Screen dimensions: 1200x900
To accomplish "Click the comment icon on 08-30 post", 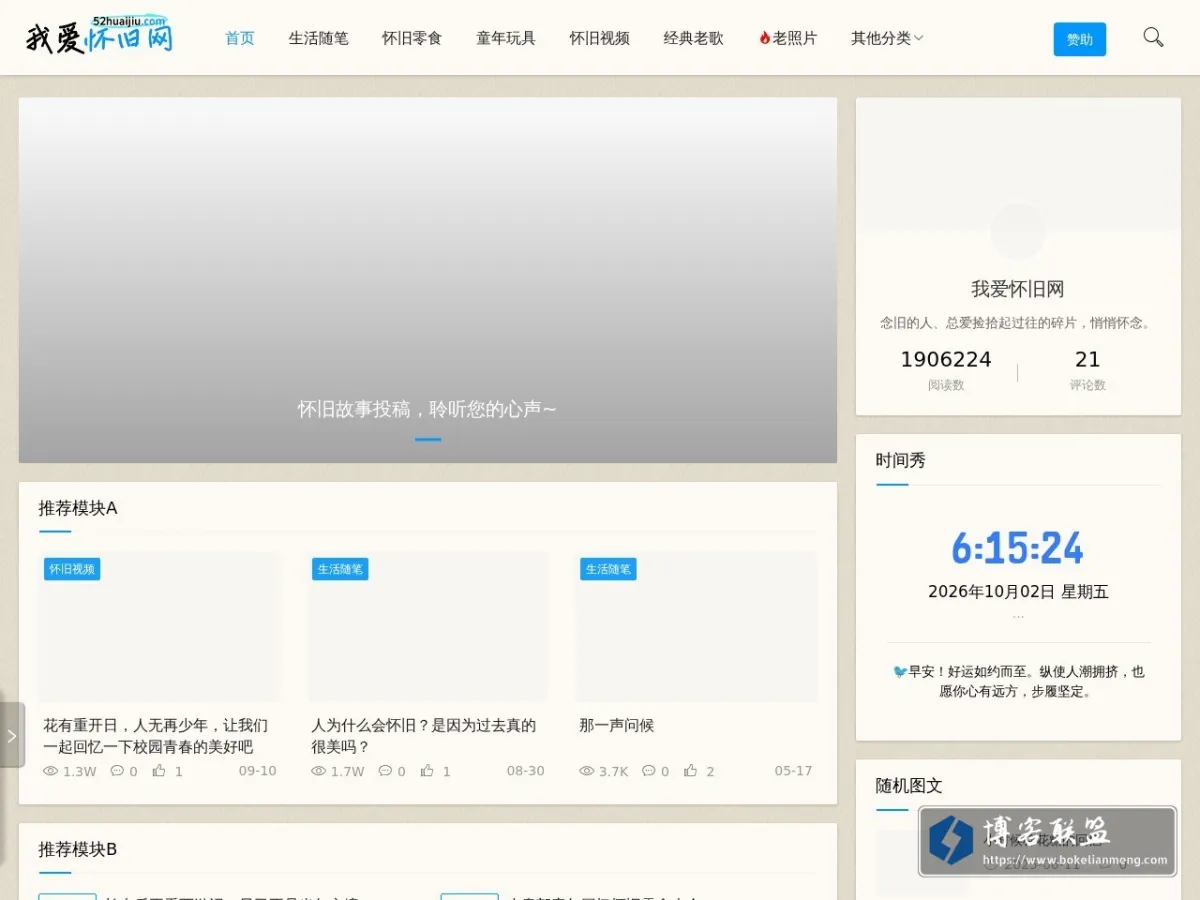I will [385, 771].
